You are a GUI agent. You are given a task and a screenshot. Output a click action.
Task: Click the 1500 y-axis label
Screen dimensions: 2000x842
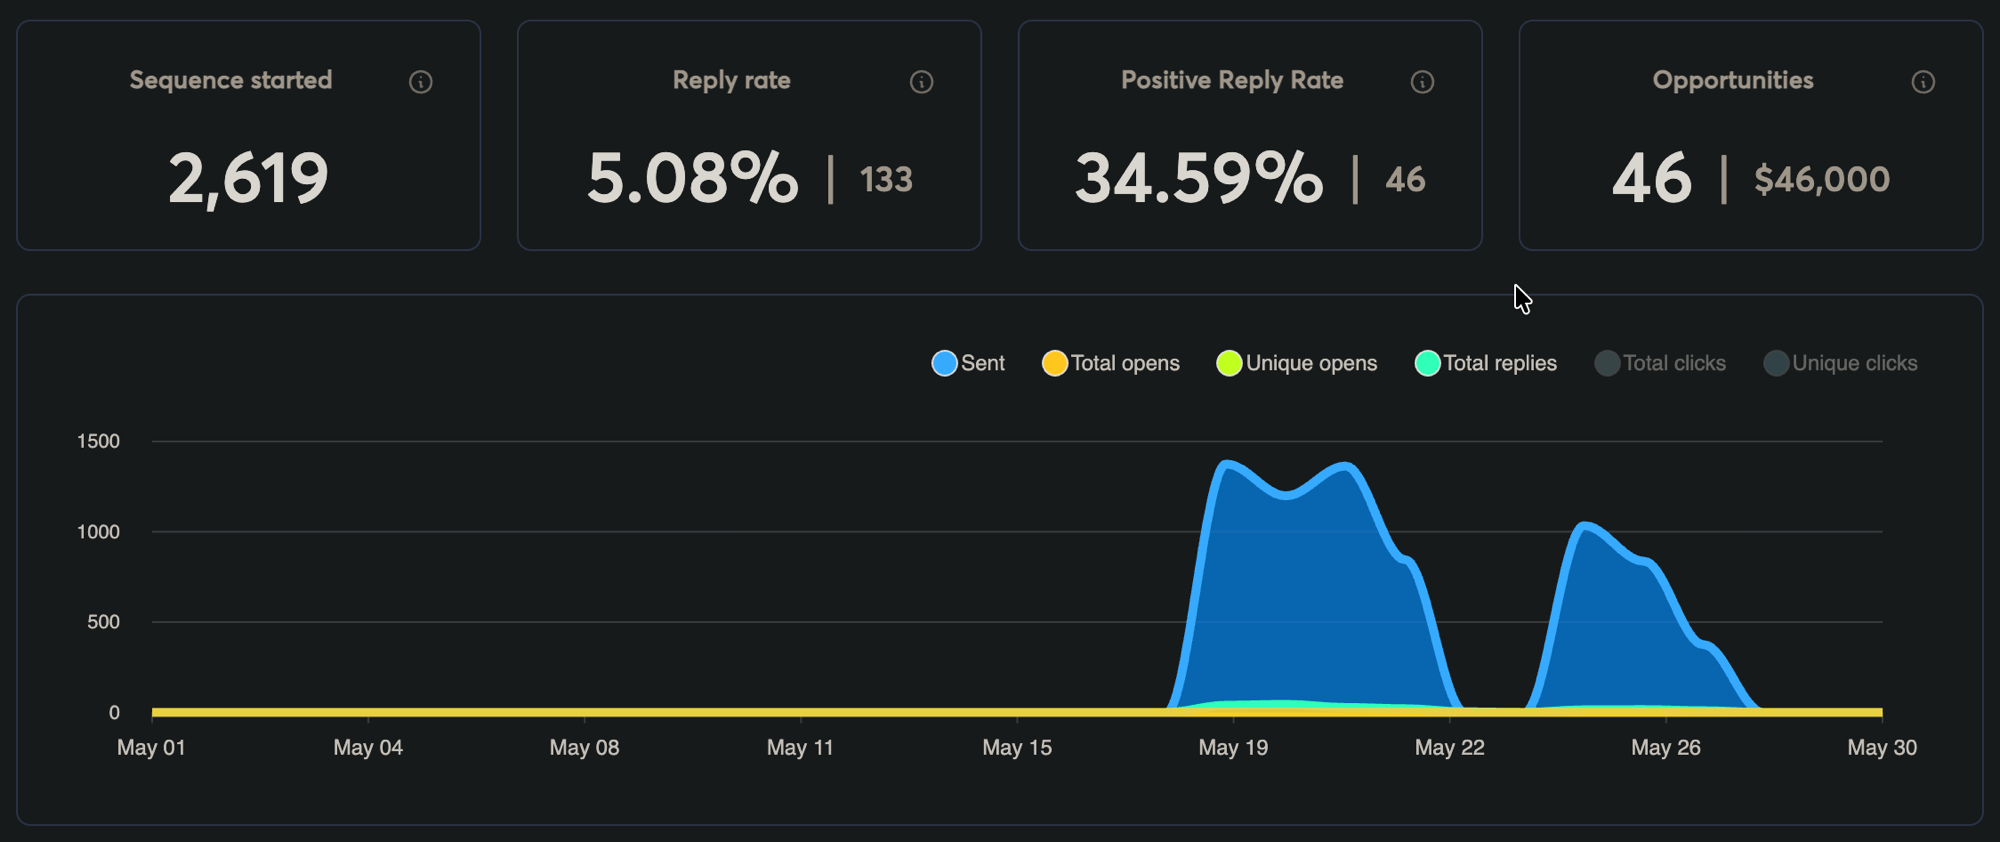tap(98, 441)
